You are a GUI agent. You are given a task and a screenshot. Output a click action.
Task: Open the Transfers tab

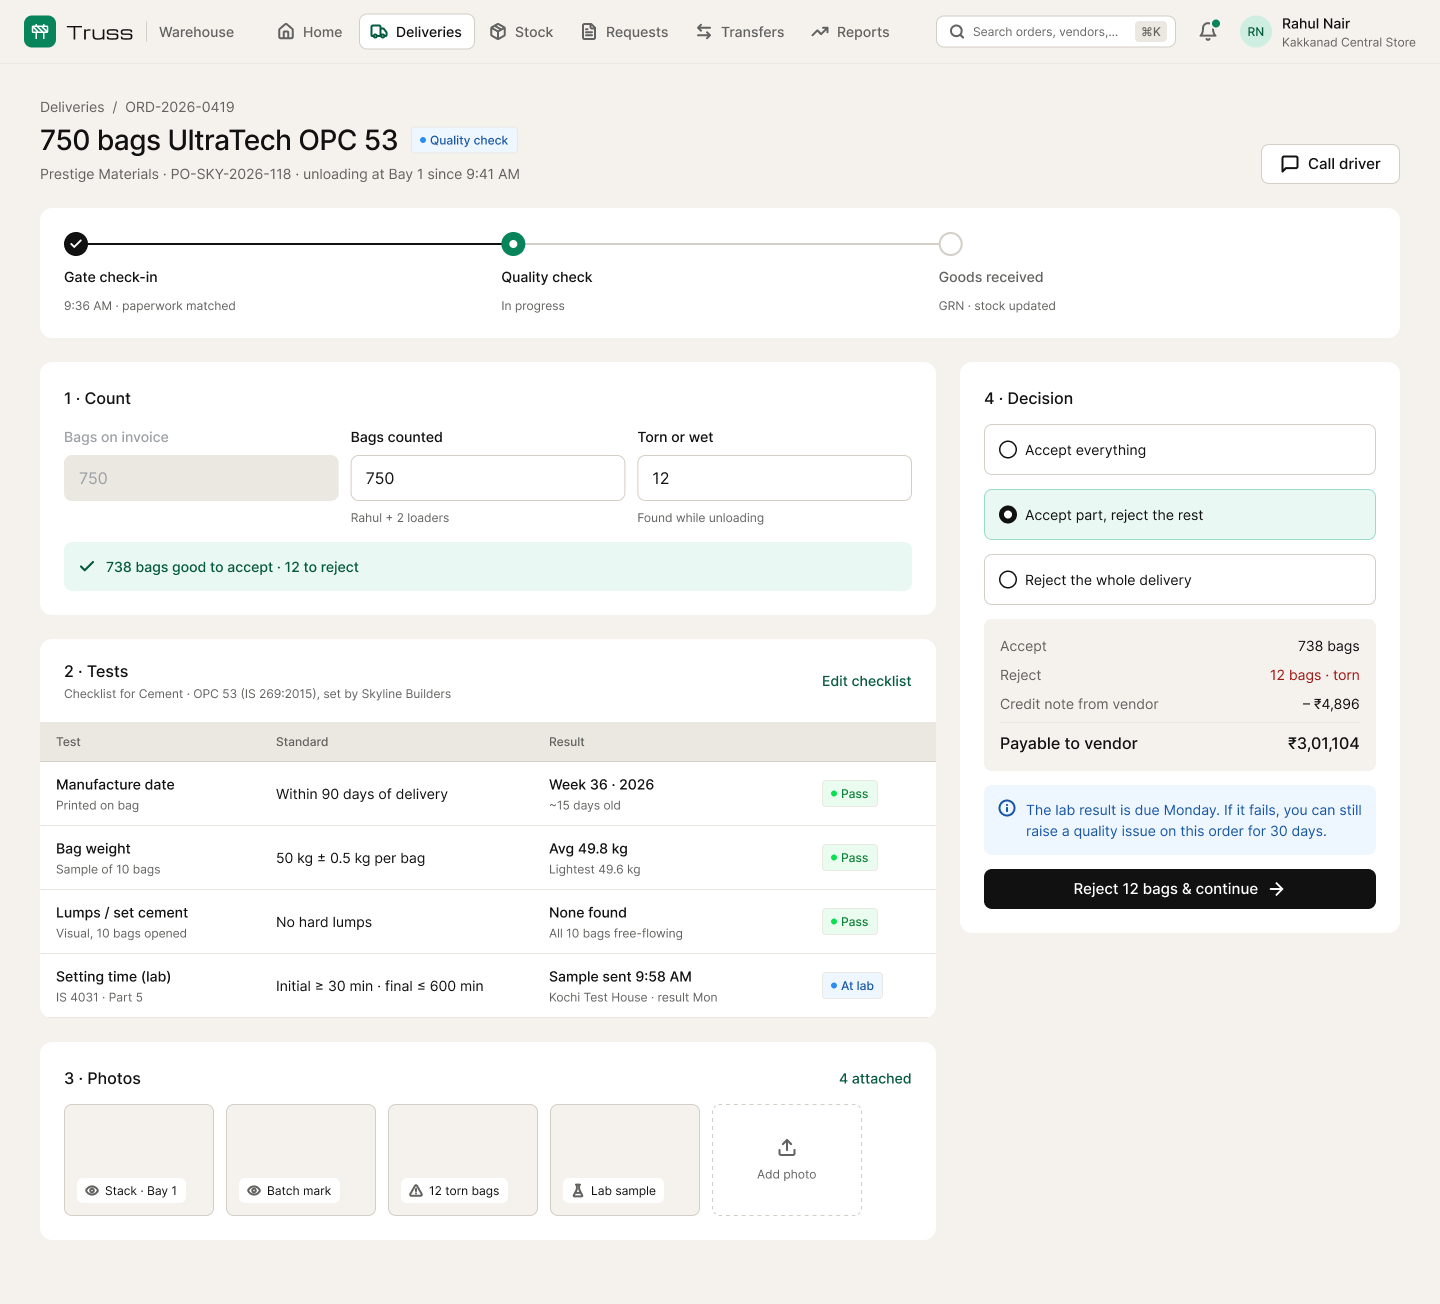[740, 32]
